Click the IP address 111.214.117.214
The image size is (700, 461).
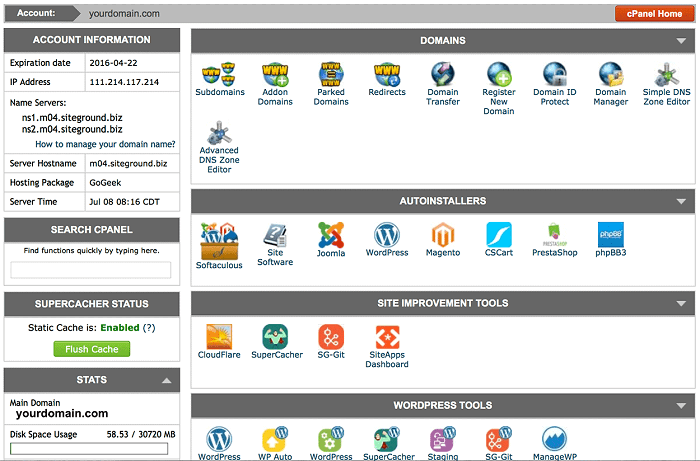point(124,82)
